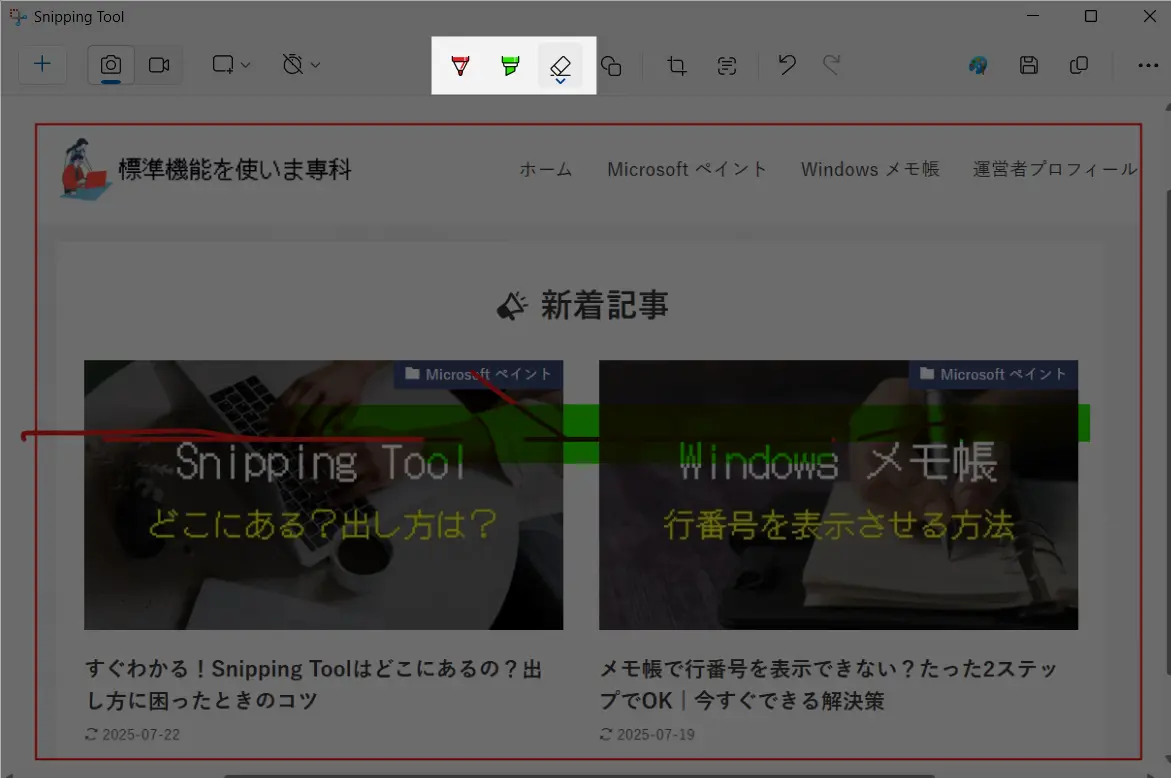Open the Text actions tool

(727, 66)
